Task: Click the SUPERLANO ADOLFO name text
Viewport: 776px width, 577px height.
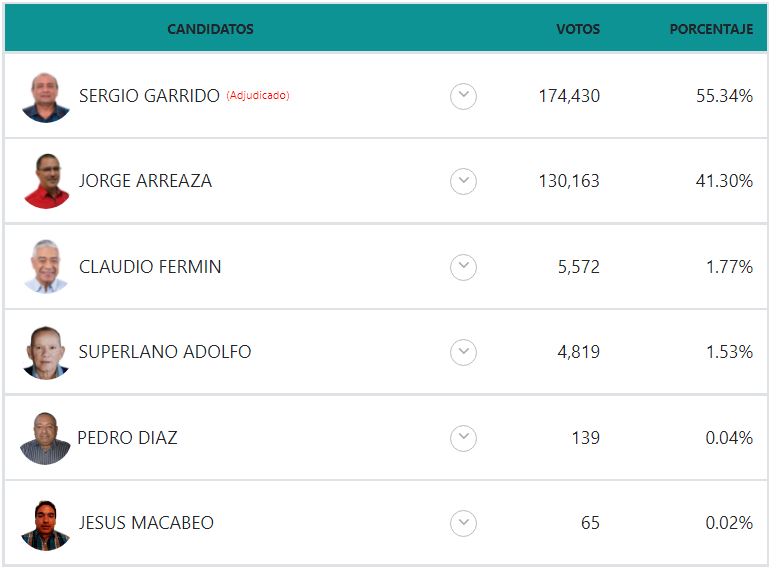Action: point(165,352)
